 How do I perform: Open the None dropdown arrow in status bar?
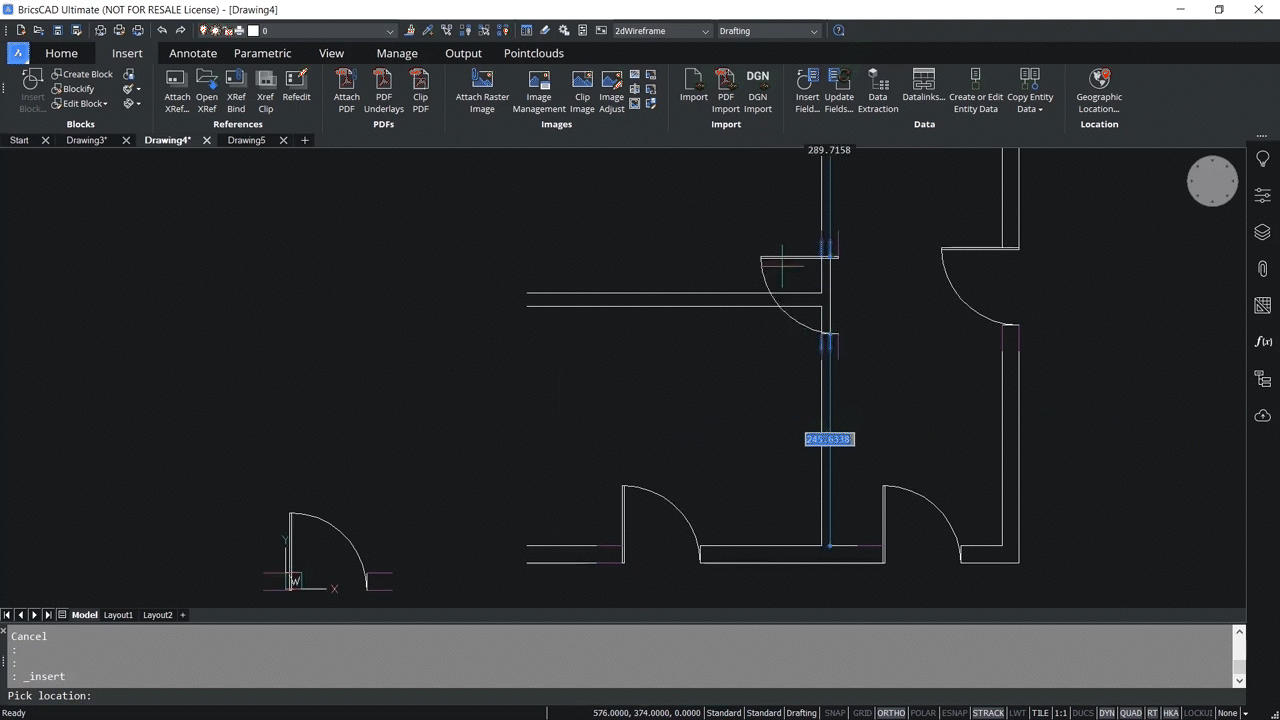(x=1245, y=713)
